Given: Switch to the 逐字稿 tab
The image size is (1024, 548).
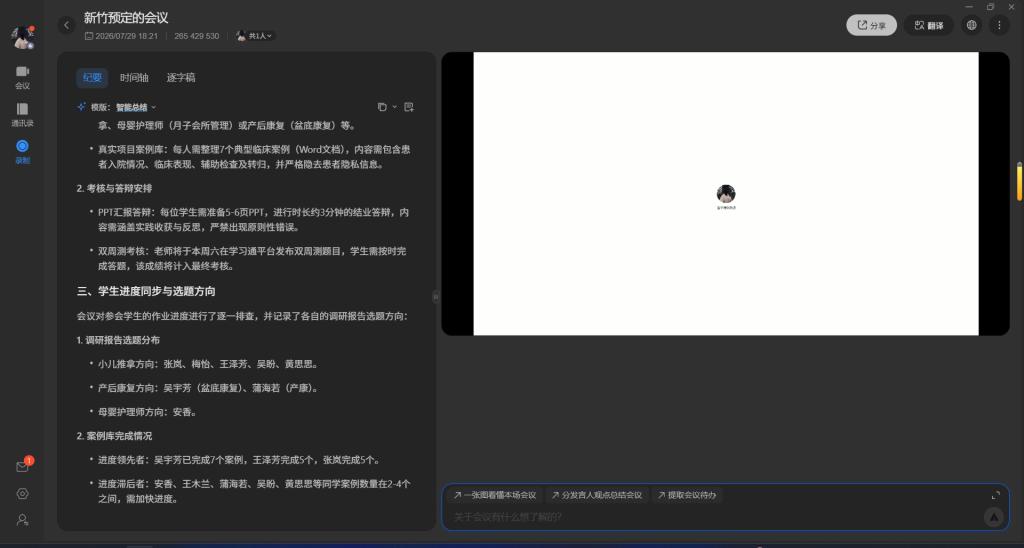Looking at the screenshot, I should click(181, 78).
